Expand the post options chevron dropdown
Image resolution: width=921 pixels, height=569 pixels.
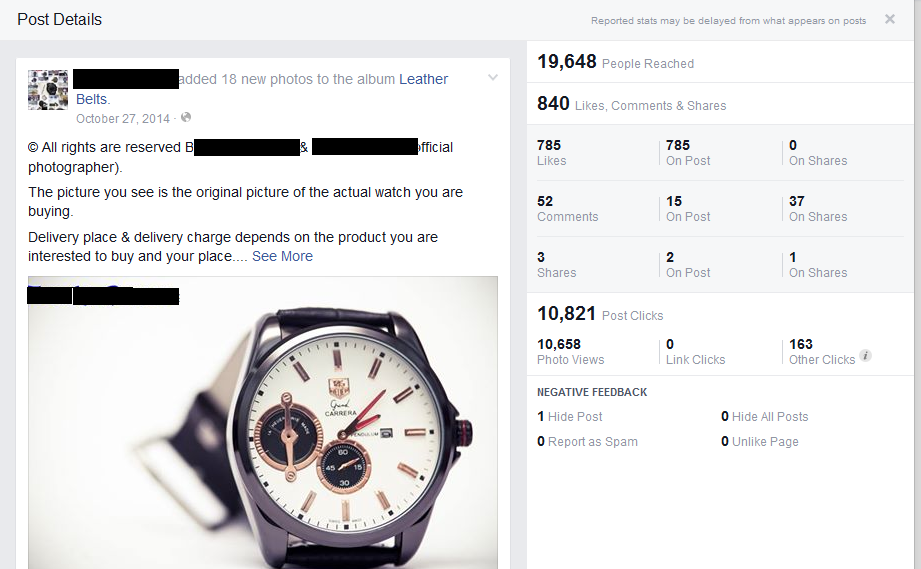coord(492,78)
